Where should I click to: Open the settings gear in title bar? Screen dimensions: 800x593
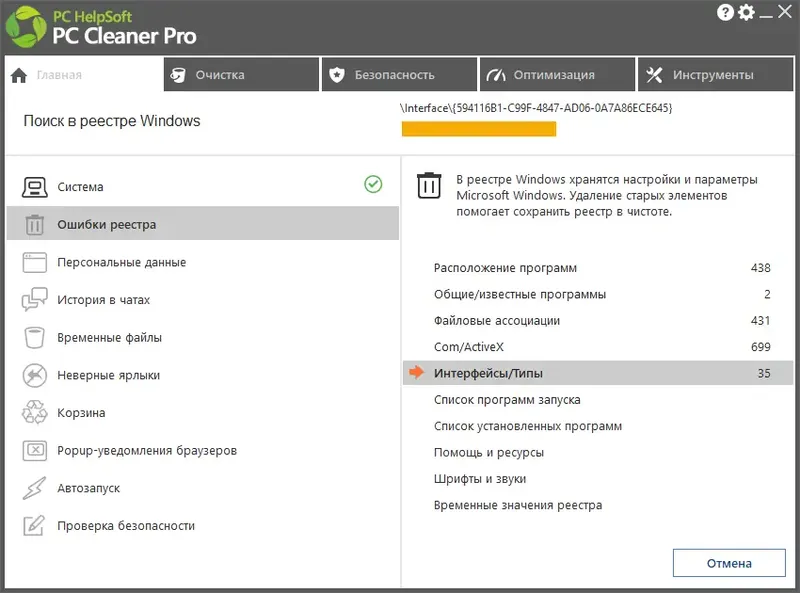[x=745, y=13]
